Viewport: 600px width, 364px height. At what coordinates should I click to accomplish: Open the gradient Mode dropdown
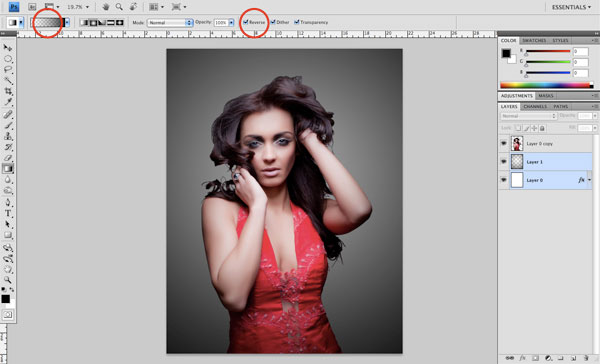[170, 23]
